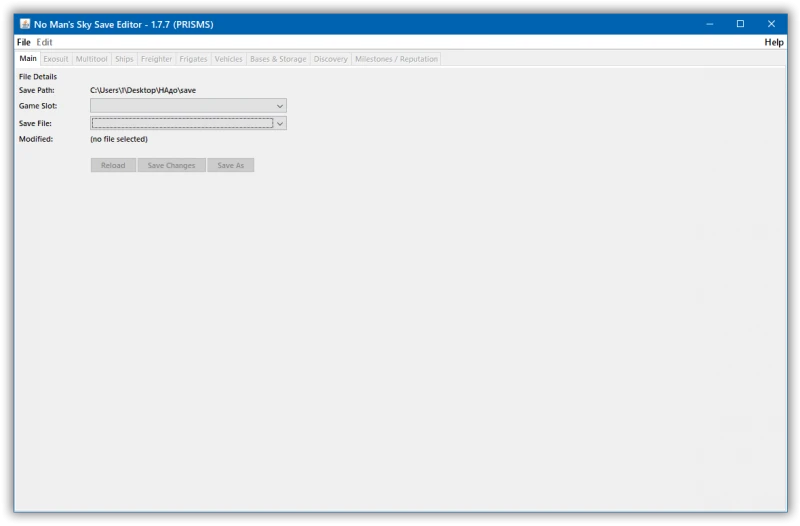Switch to the Freighter tab

tap(156, 59)
